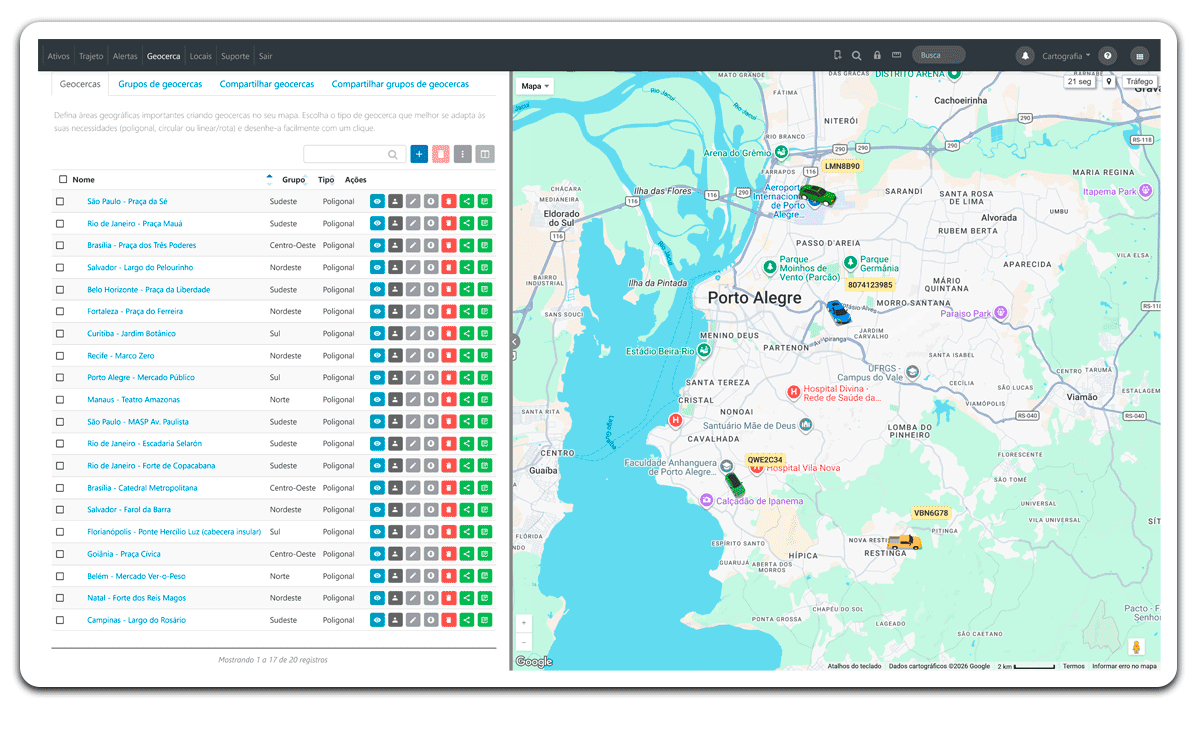Add a new geofence with the plus button
1200x736 pixels.
pos(419,154)
